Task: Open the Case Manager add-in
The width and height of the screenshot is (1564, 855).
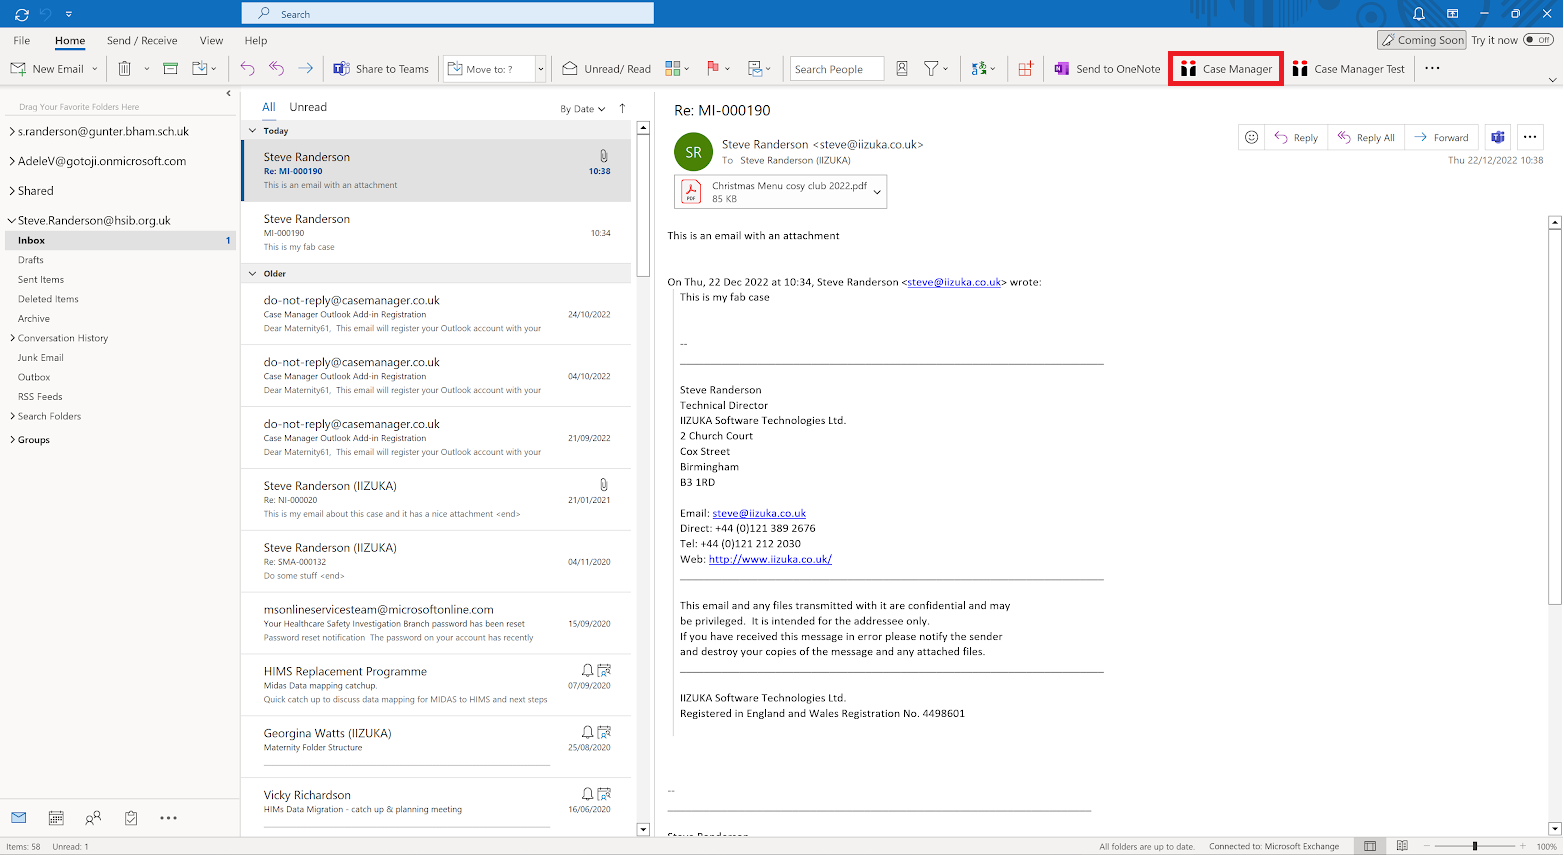Action: click(x=1226, y=69)
